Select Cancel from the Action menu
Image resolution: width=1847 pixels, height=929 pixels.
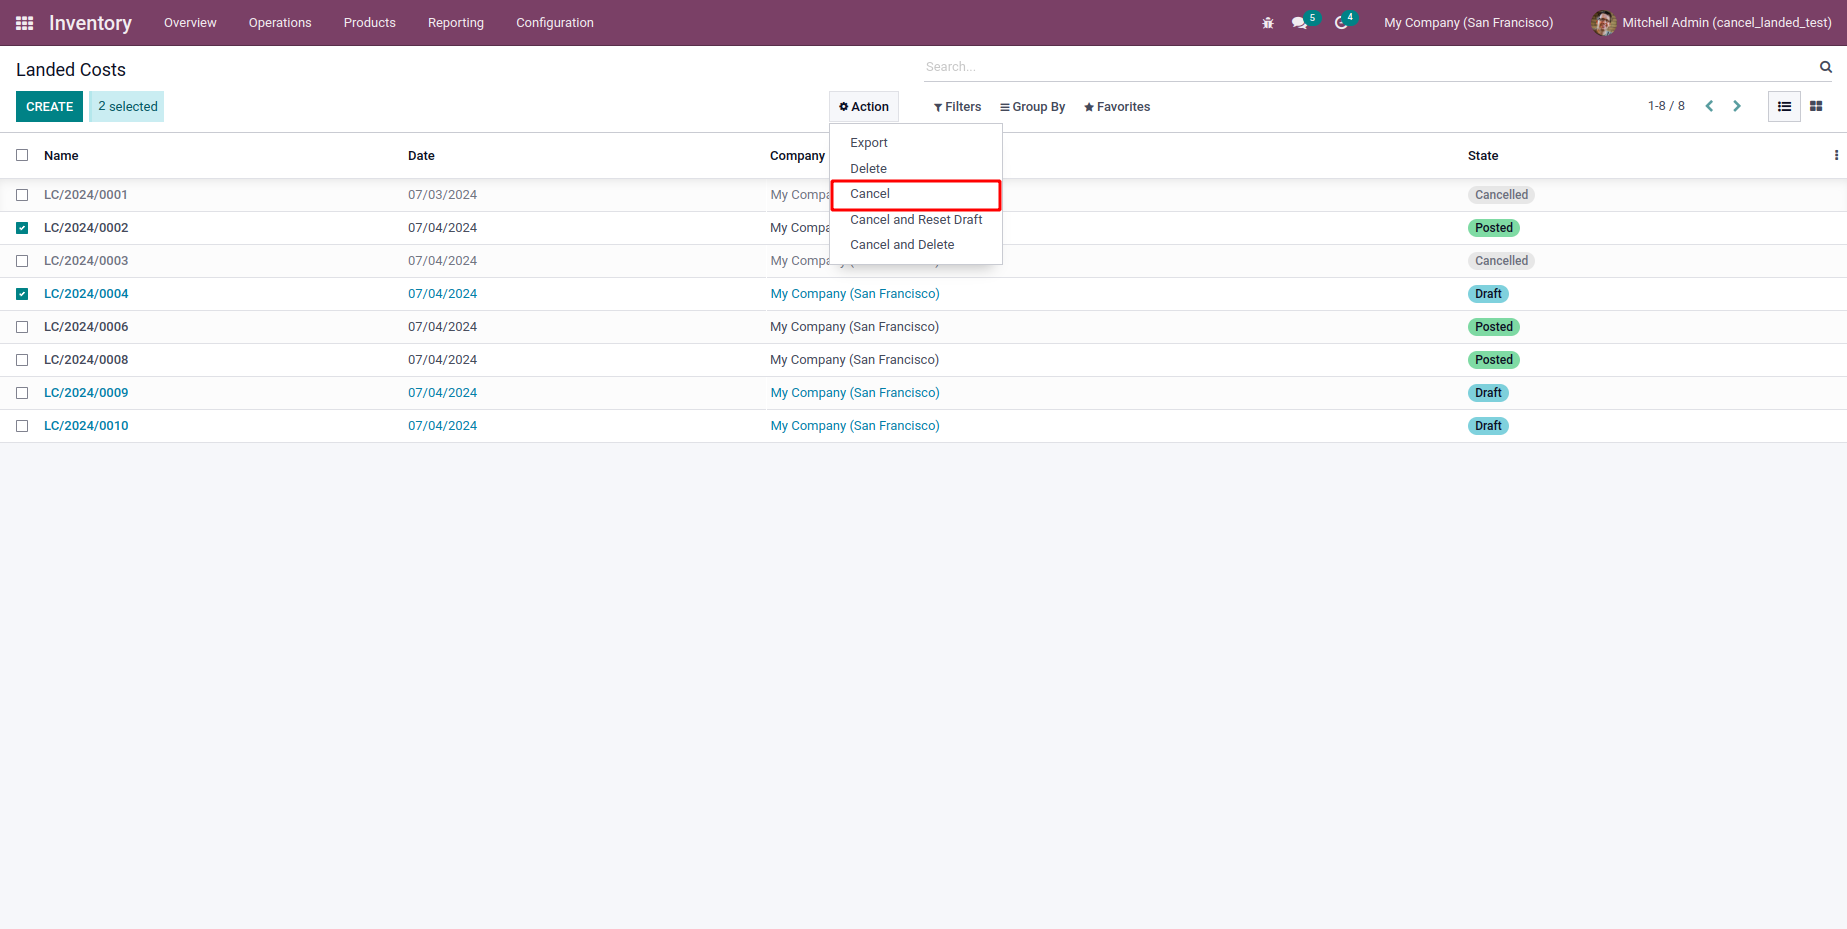click(870, 194)
